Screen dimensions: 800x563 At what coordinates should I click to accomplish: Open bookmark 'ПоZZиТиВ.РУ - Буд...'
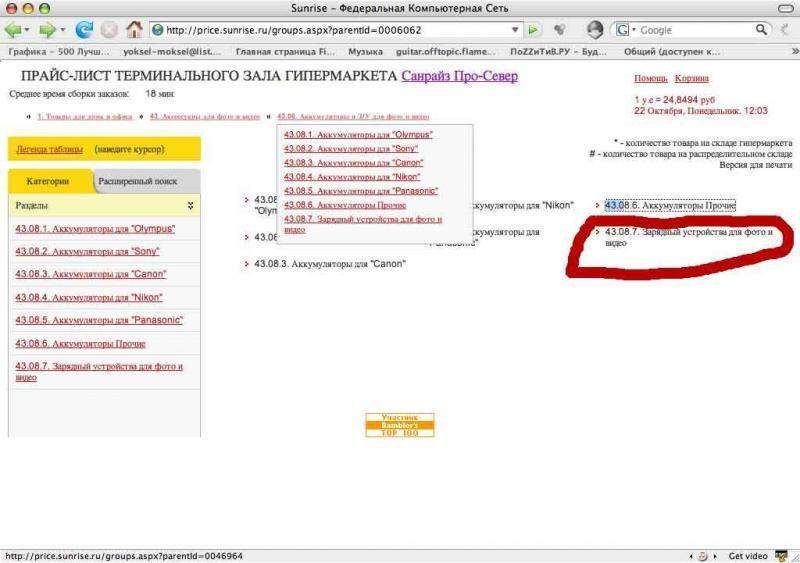[x=559, y=52]
